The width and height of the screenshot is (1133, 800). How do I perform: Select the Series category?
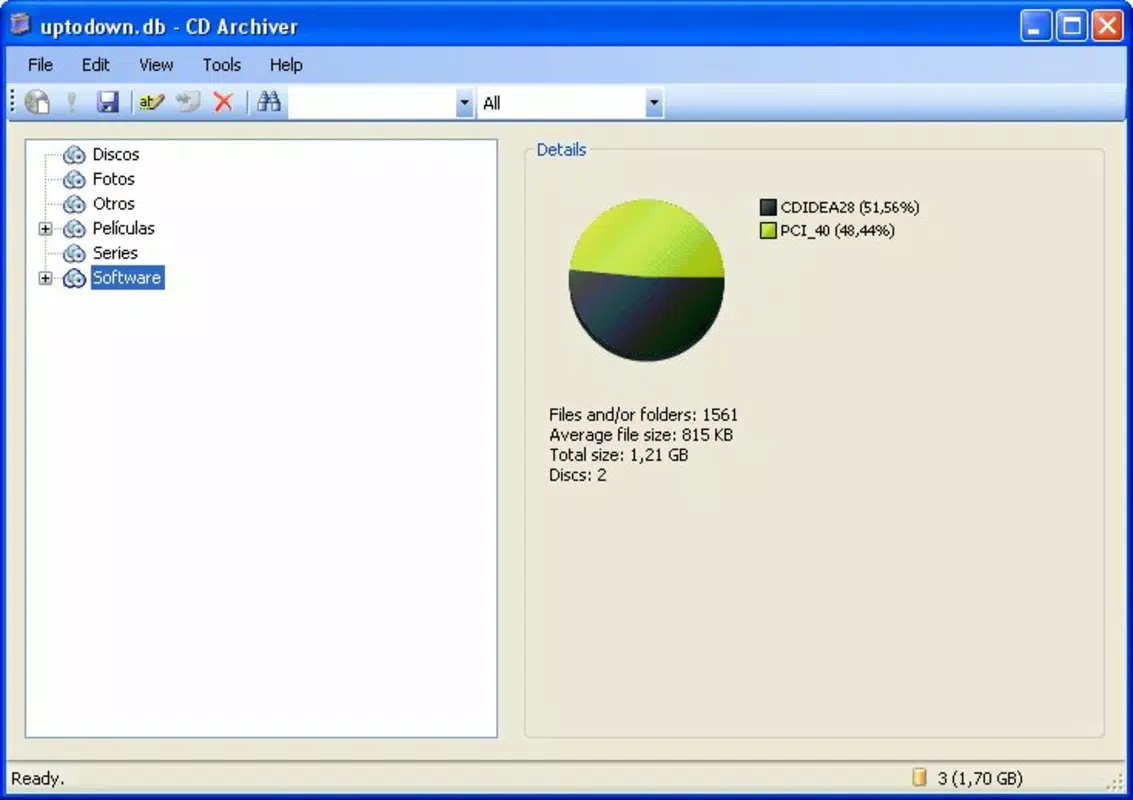(x=115, y=253)
